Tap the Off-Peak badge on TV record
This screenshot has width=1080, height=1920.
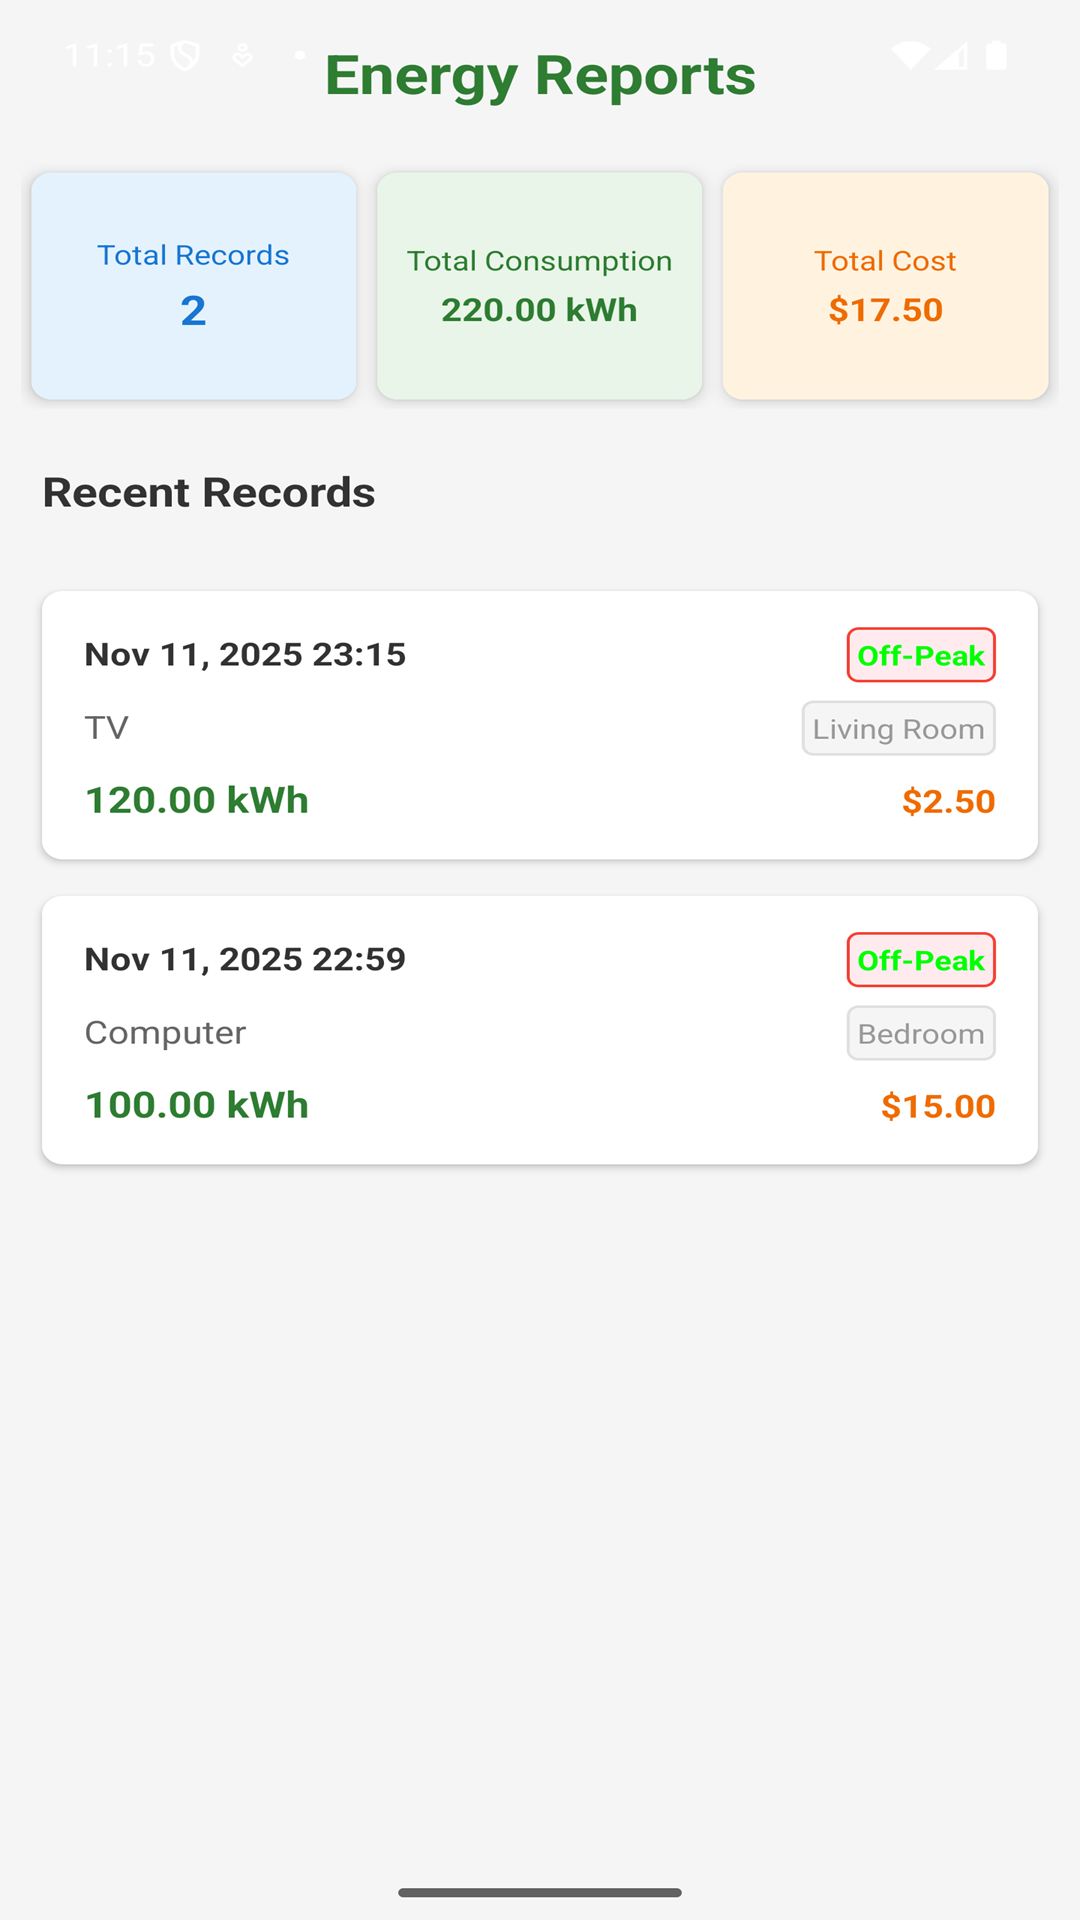(x=921, y=655)
